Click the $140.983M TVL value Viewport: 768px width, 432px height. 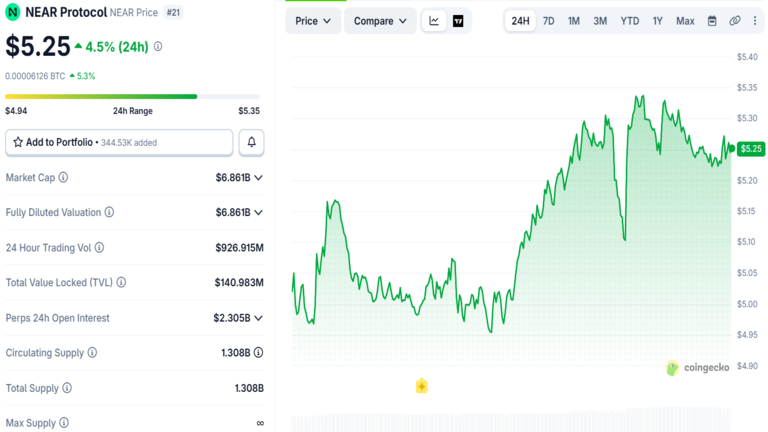pos(239,283)
